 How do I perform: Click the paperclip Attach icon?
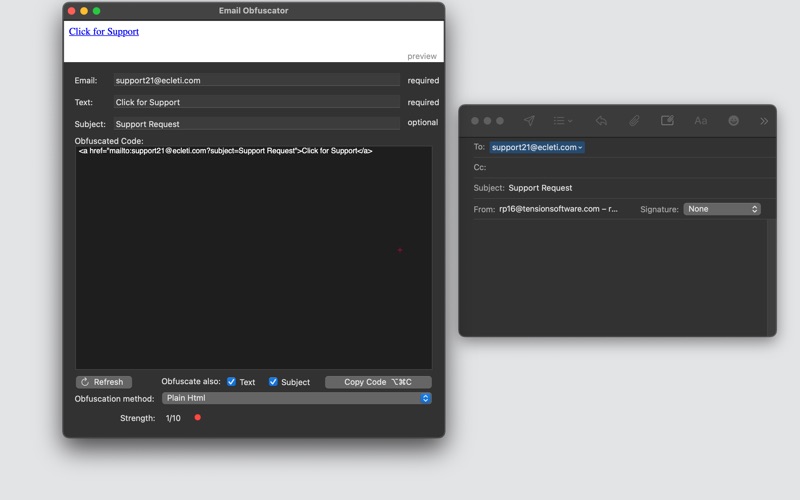(634, 121)
